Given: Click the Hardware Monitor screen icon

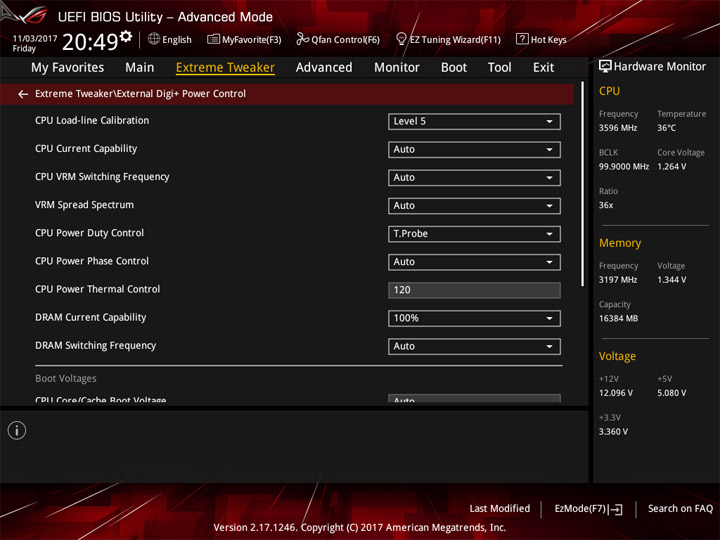Looking at the screenshot, I should 605,66.
